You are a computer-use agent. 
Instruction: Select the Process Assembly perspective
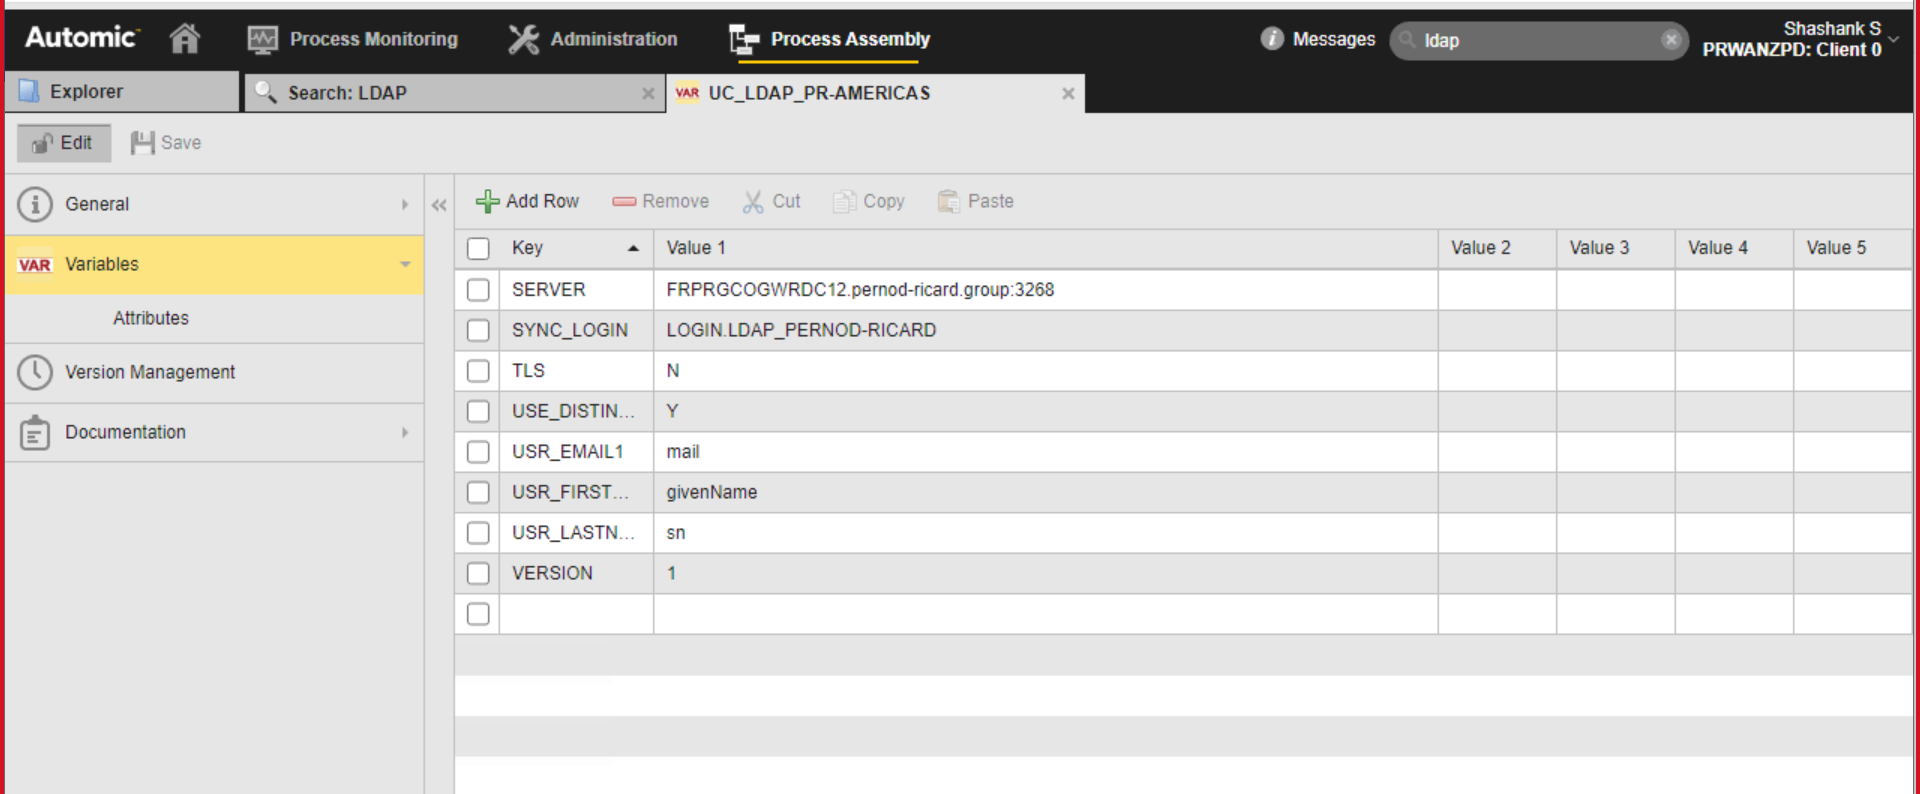coord(829,39)
